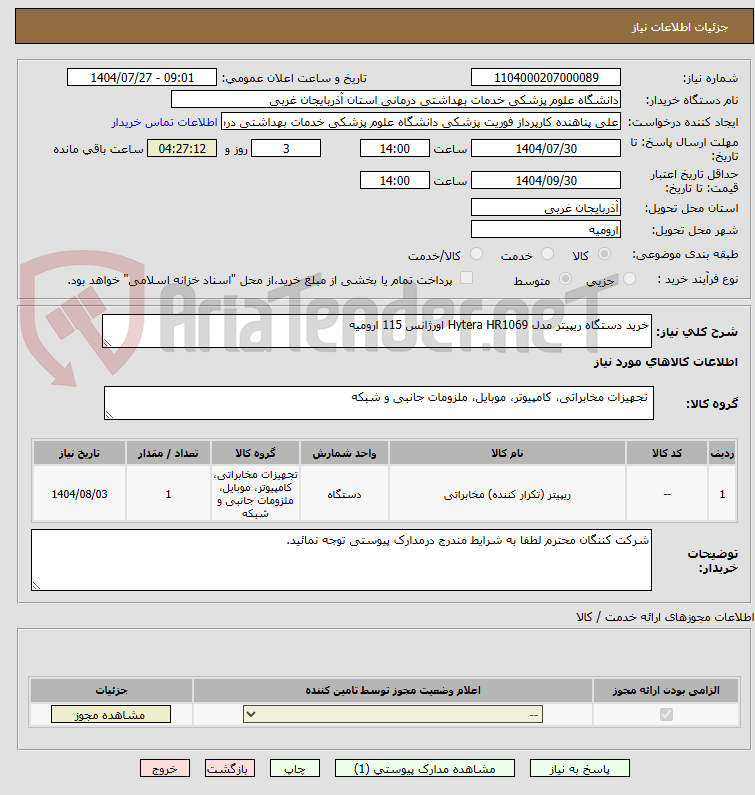Click the resize grip of شرح کلی نیاز box
This screenshot has width=755, height=795.
pyautogui.click(x=107, y=343)
